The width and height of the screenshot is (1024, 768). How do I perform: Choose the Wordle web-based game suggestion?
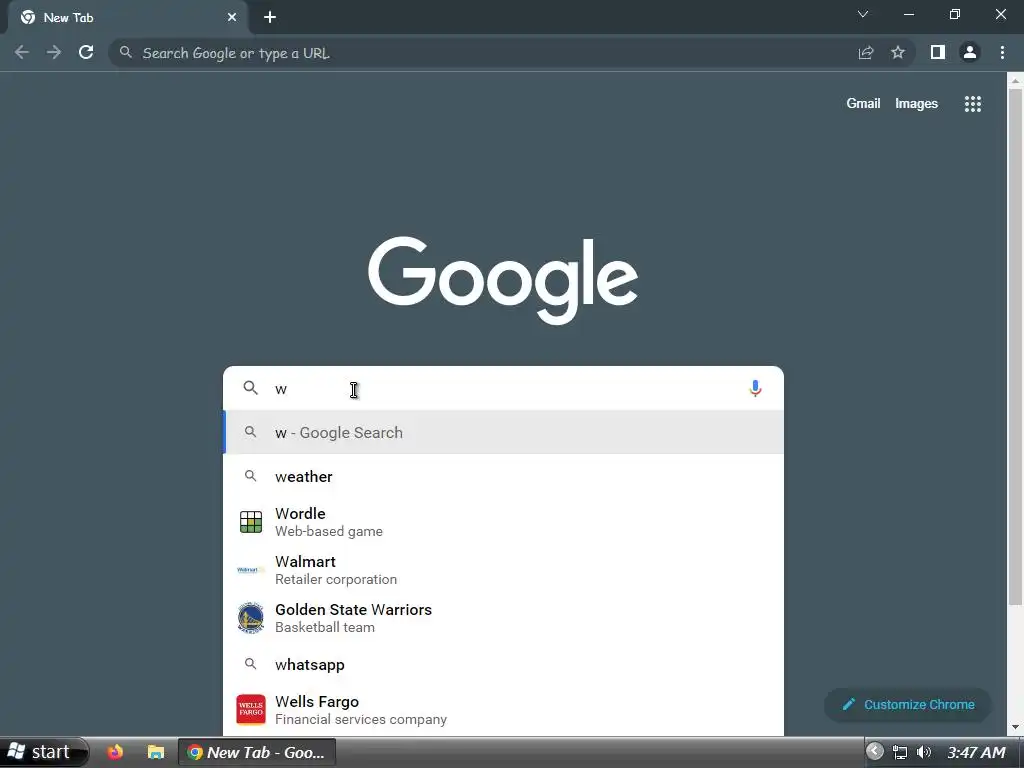[504, 522]
